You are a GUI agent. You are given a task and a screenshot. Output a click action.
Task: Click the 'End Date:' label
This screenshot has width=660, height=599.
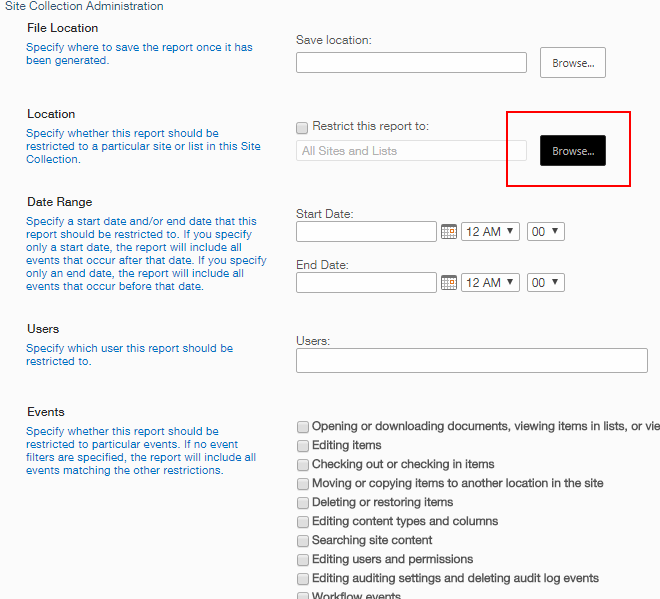click(322, 265)
